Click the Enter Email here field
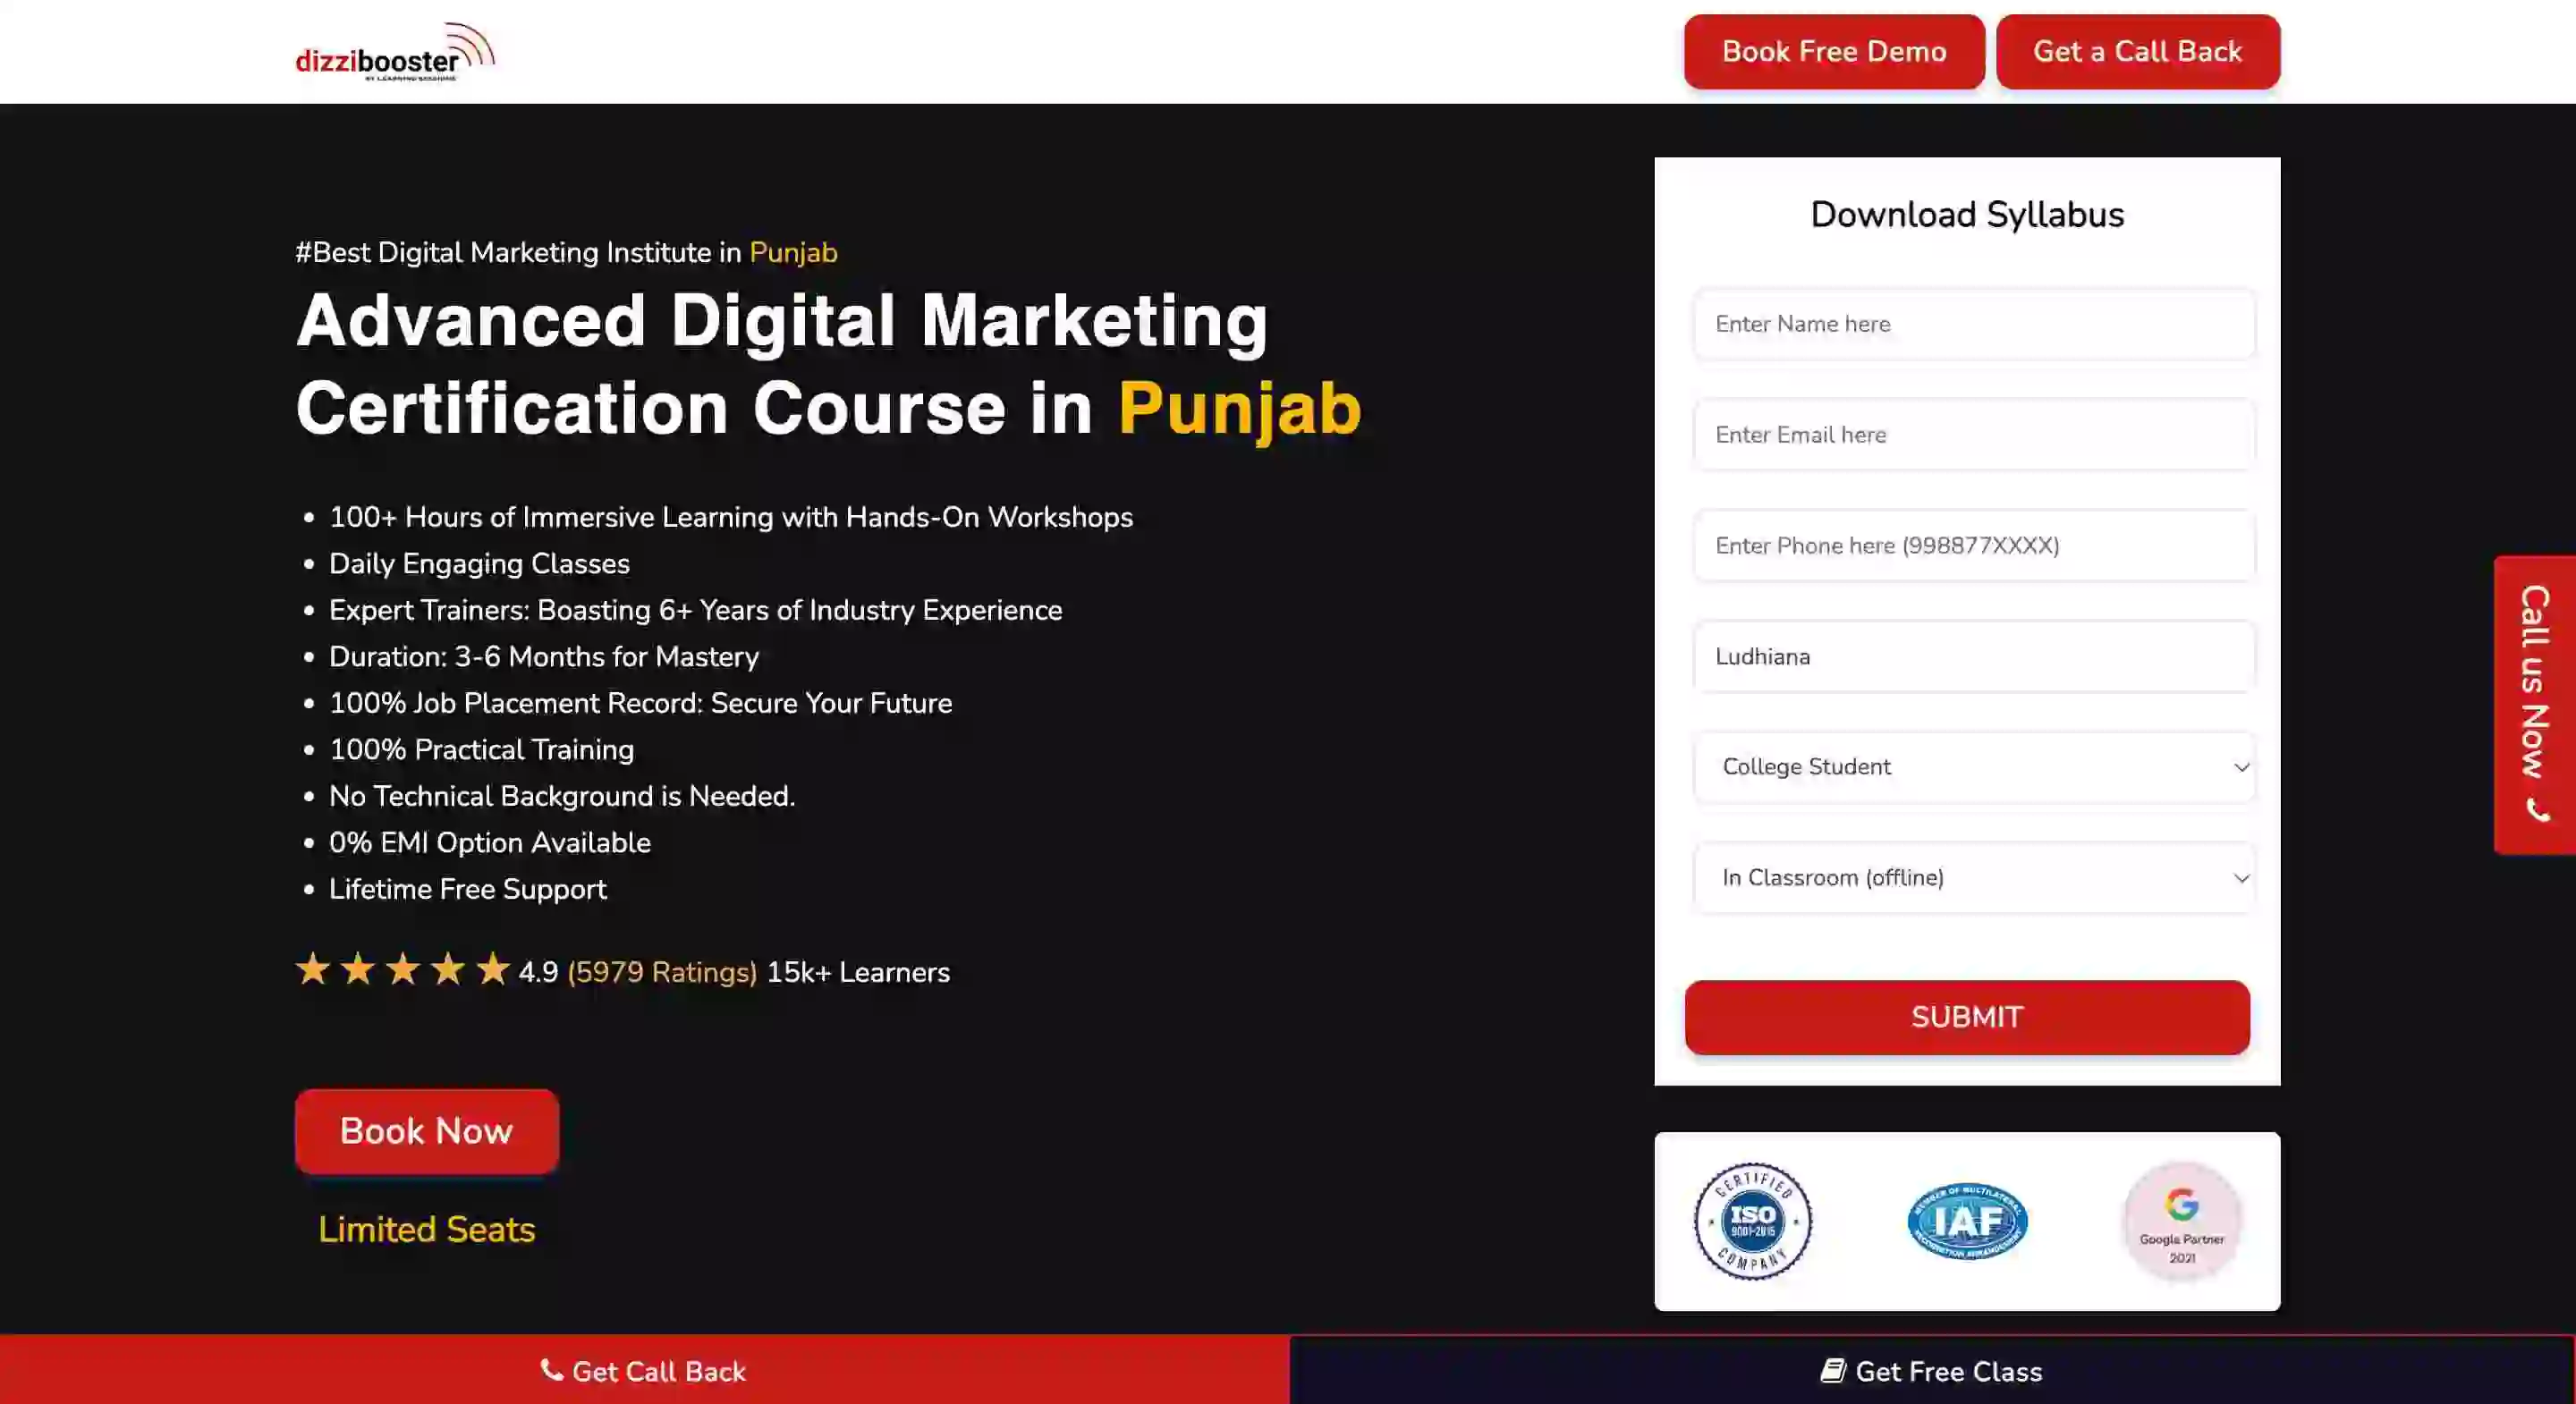Viewport: 2576px width, 1404px height. click(x=1973, y=435)
